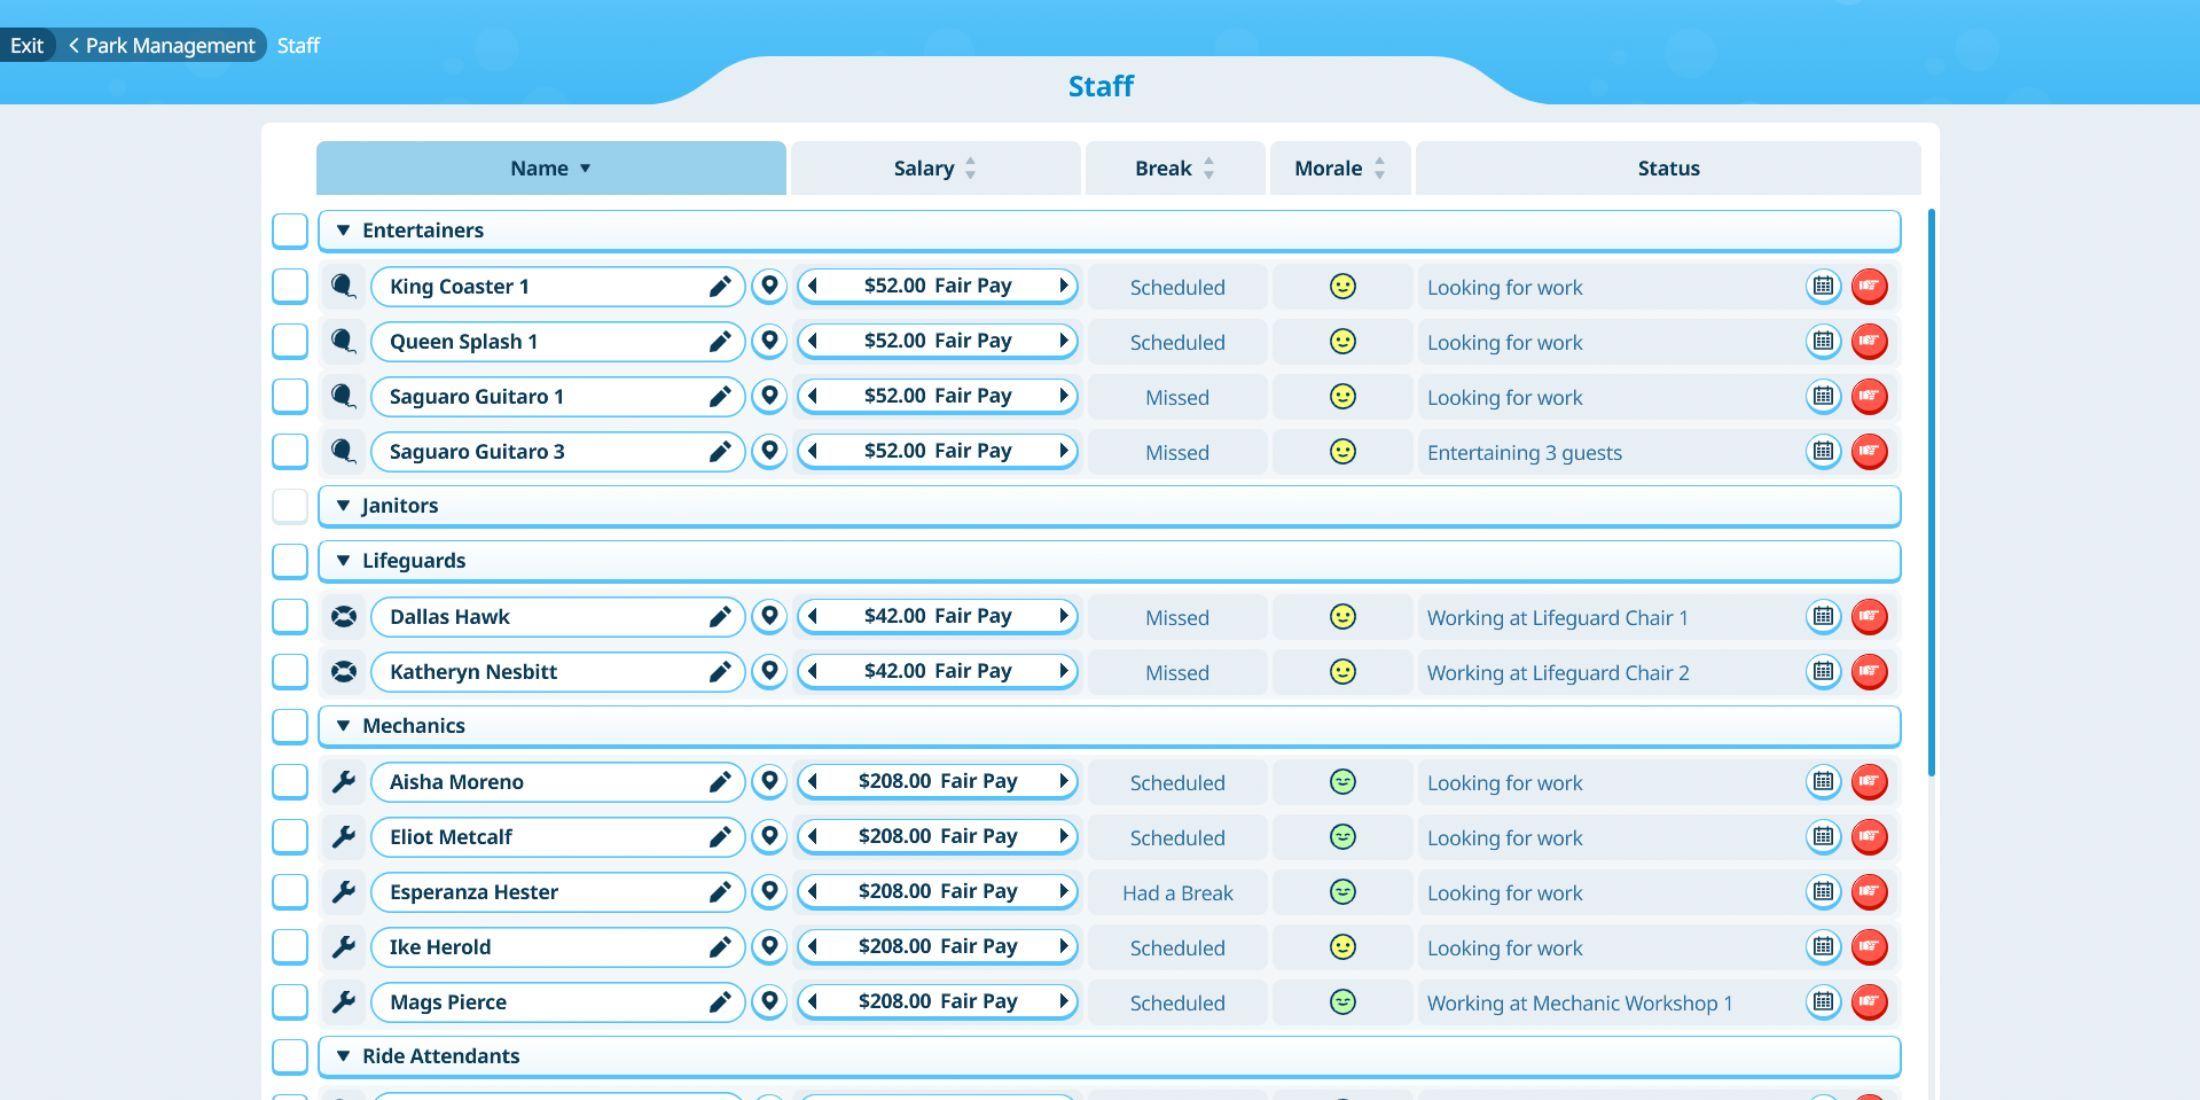Click the schedule calendar icon for Mags Pierce
The image size is (2200, 1100).
1821,1000
